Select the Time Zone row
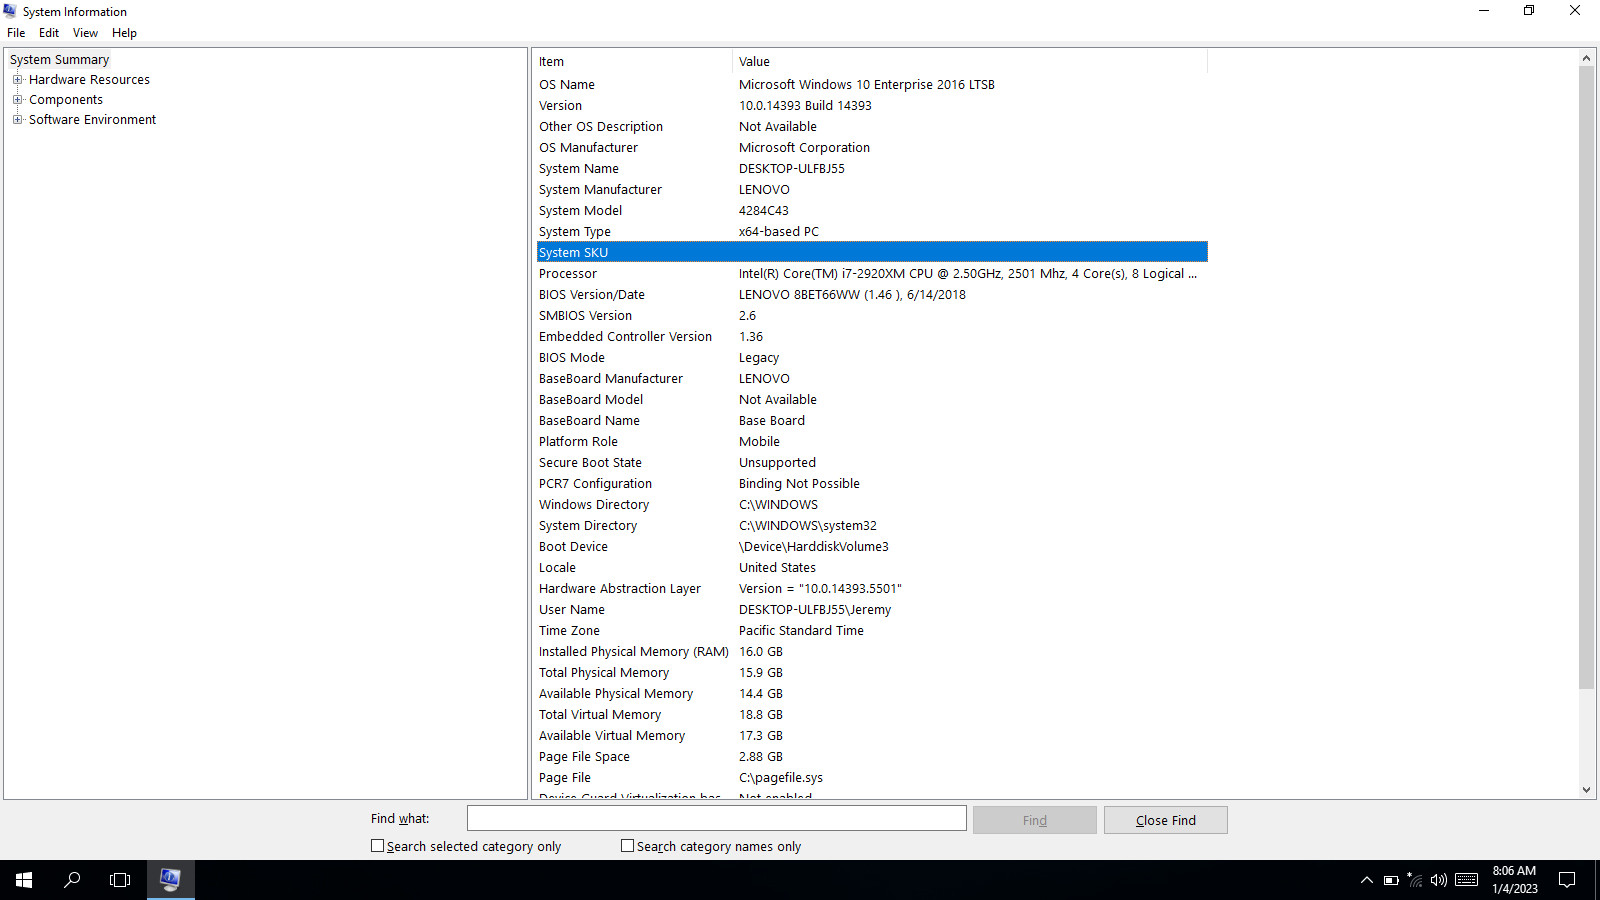1600x900 pixels. 872,631
